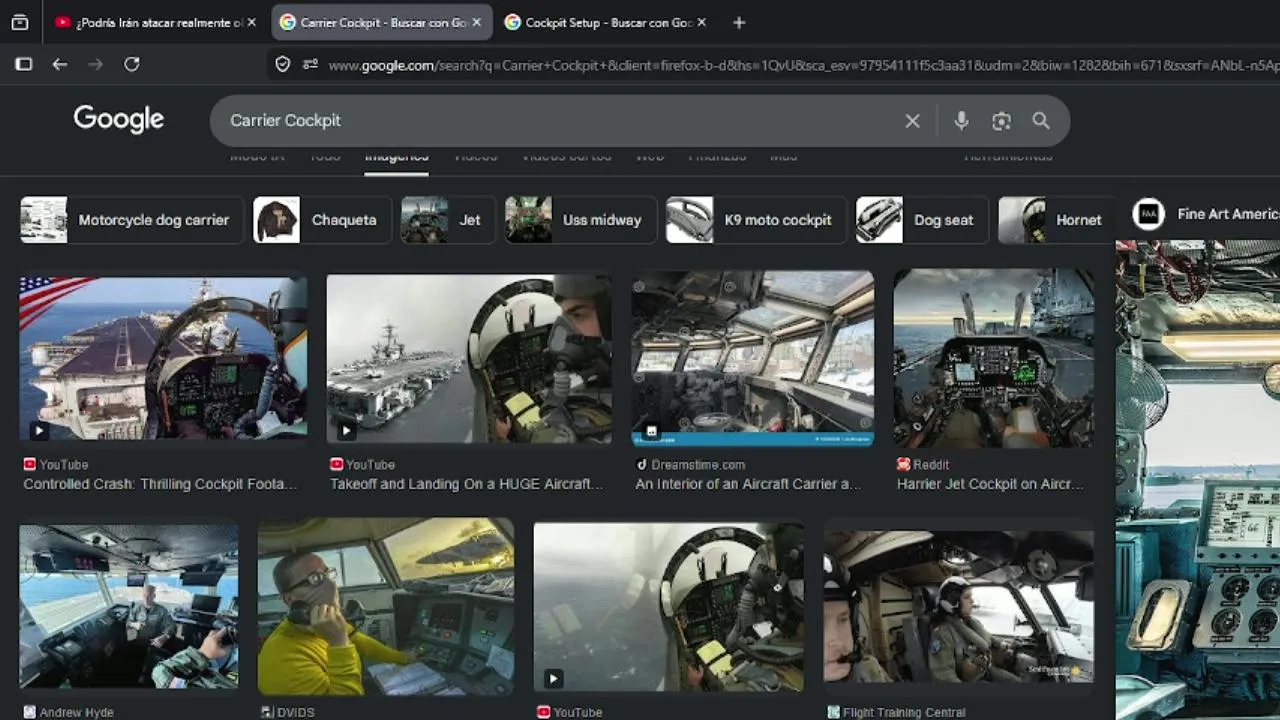Image resolution: width=1280 pixels, height=720 pixels.
Task: Open DVIDS yellow shirt sailor thumbnail
Action: pos(386,607)
